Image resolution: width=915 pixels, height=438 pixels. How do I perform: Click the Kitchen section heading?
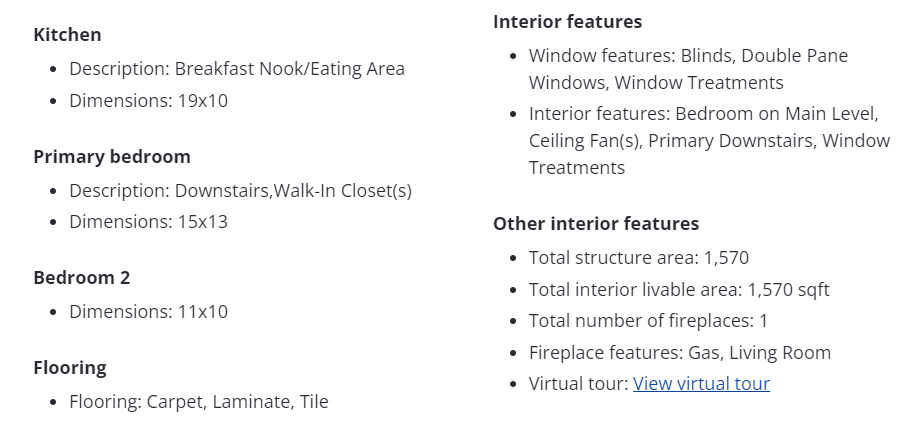click(x=67, y=35)
